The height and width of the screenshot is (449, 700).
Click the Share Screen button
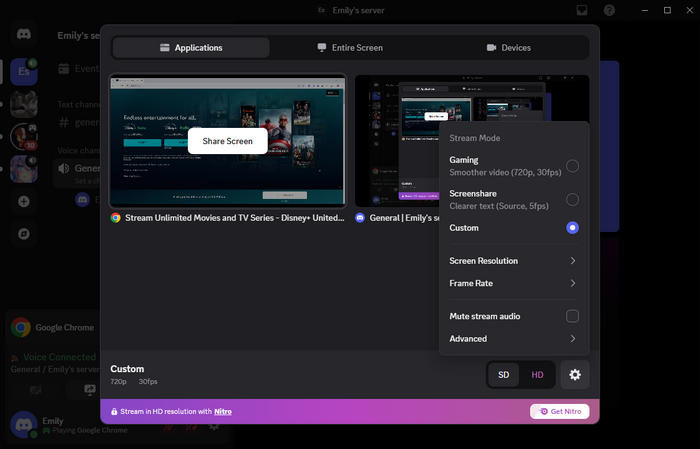pos(228,141)
